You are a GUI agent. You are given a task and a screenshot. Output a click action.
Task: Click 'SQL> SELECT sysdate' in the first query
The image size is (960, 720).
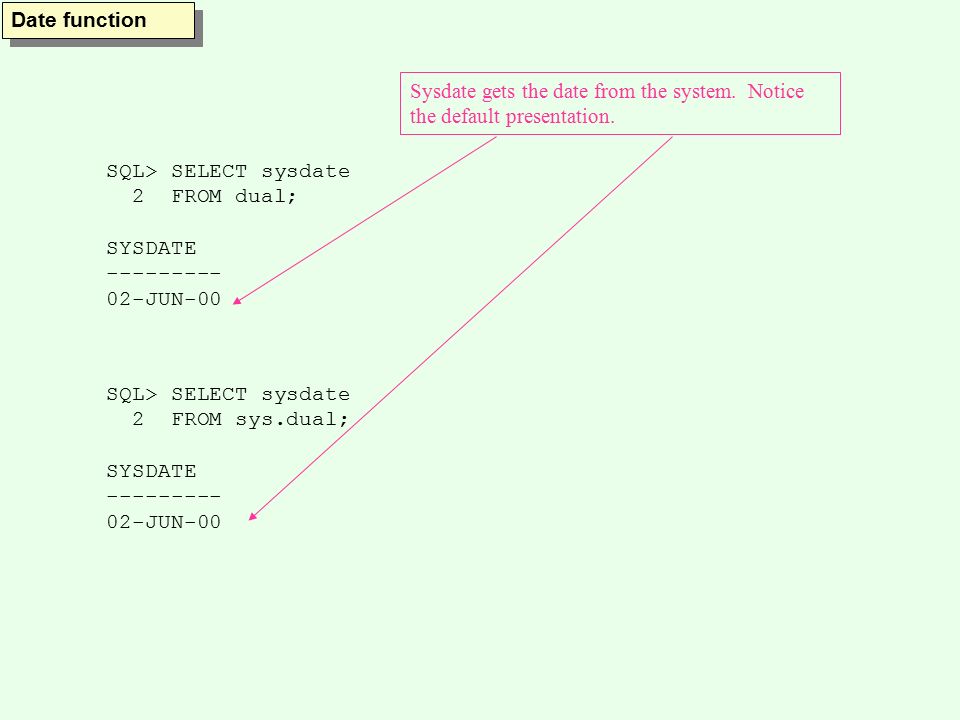pos(228,171)
